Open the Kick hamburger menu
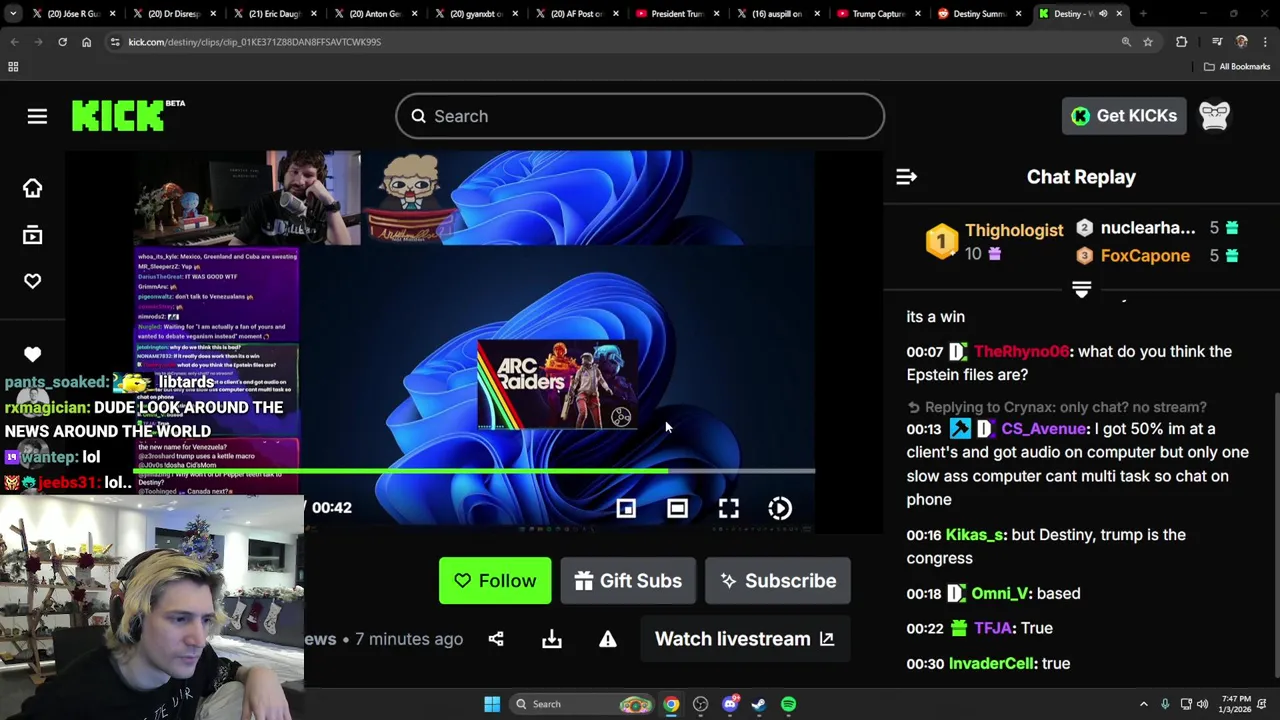The image size is (1280, 720). [37, 117]
